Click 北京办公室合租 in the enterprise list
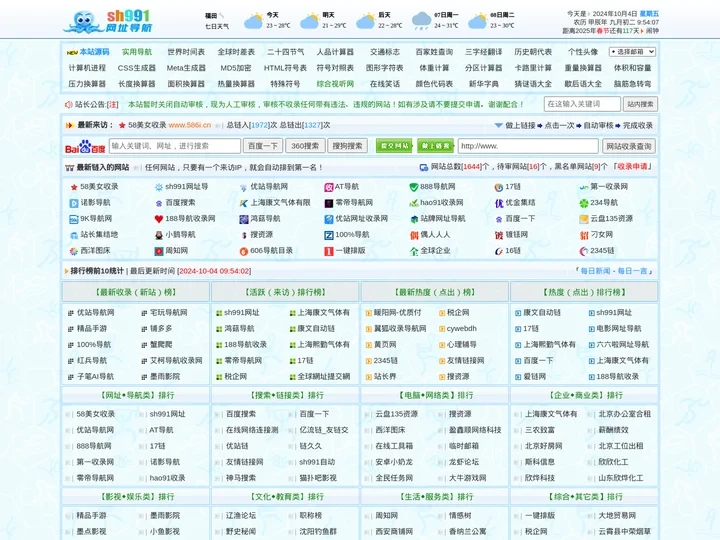 point(624,414)
